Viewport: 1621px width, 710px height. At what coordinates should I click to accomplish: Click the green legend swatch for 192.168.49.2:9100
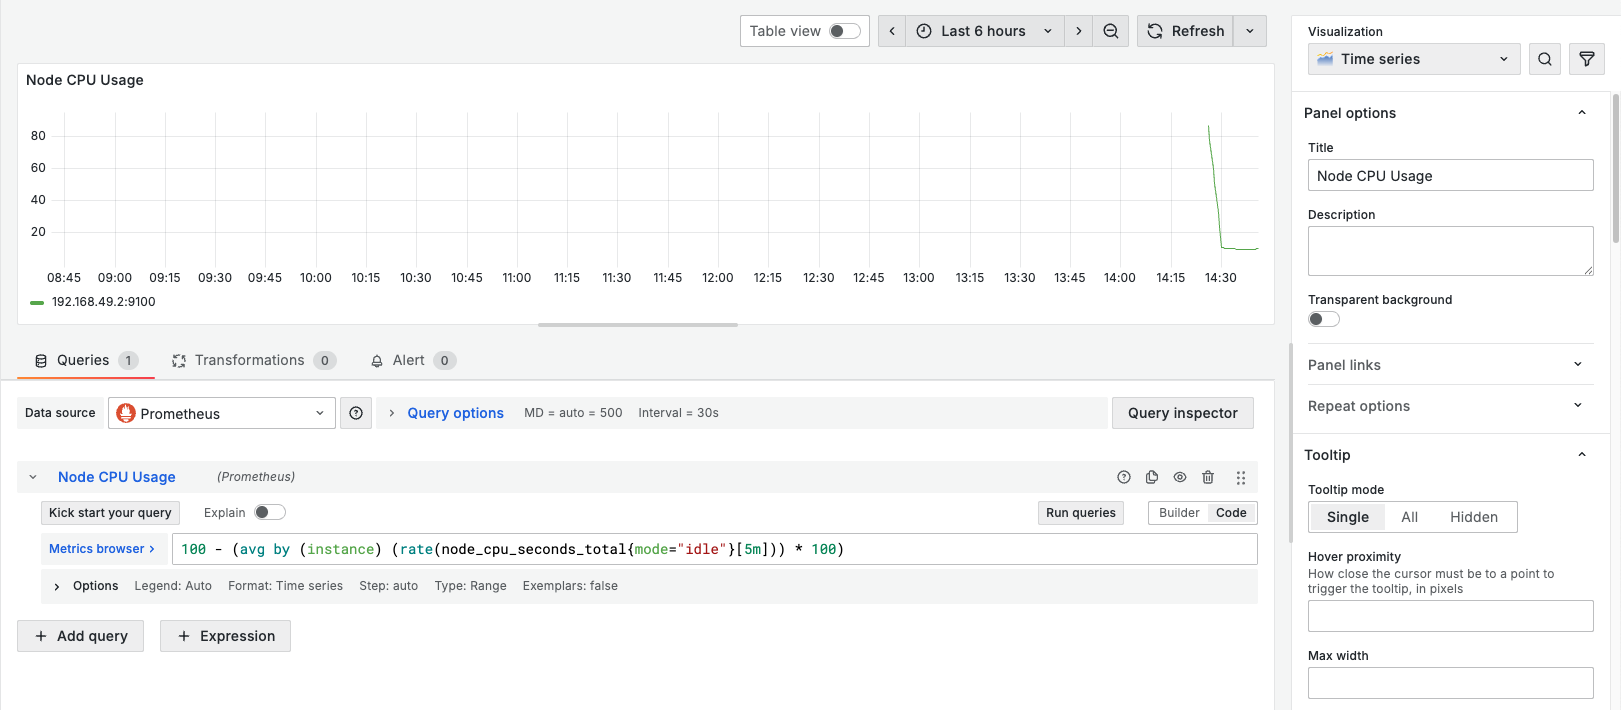pyautogui.click(x=37, y=302)
